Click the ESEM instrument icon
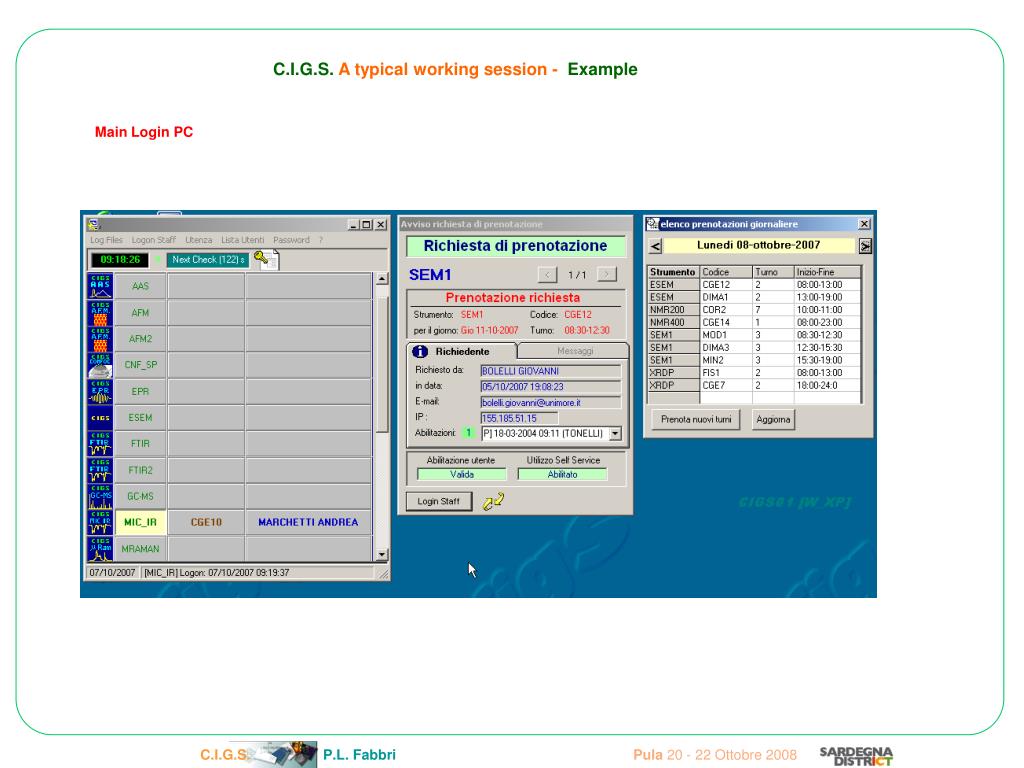This screenshot has height=768, width=1024. click(x=100, y=417)
